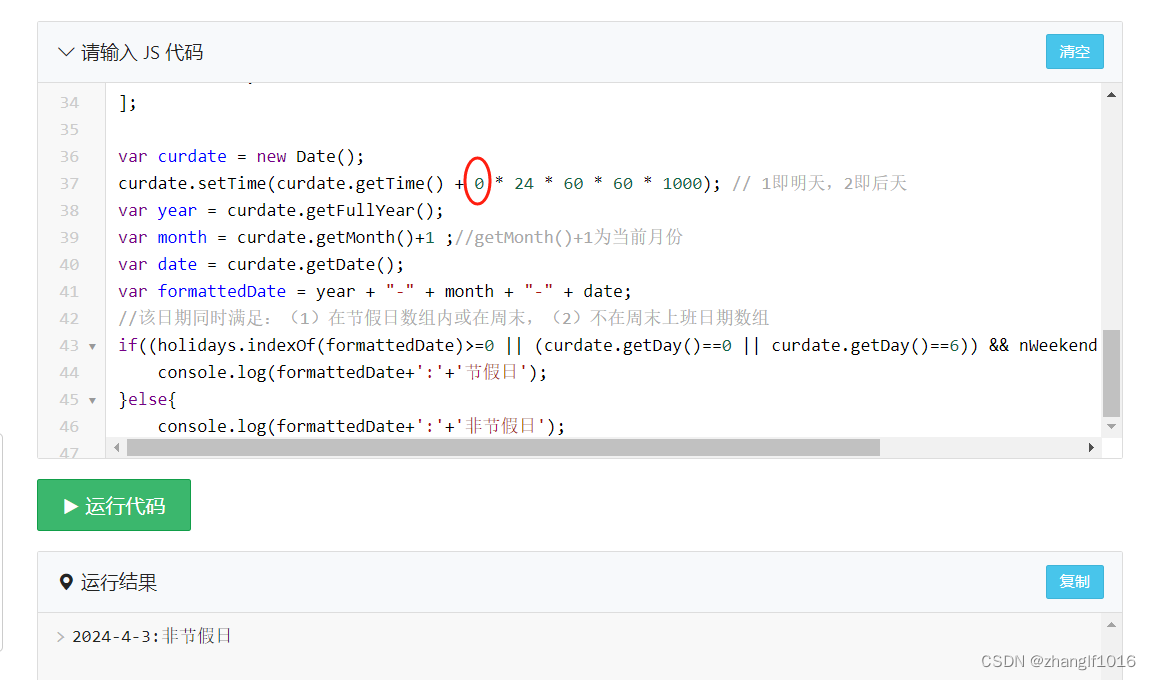Click the comment text on line 42

(x=443, y=318)
